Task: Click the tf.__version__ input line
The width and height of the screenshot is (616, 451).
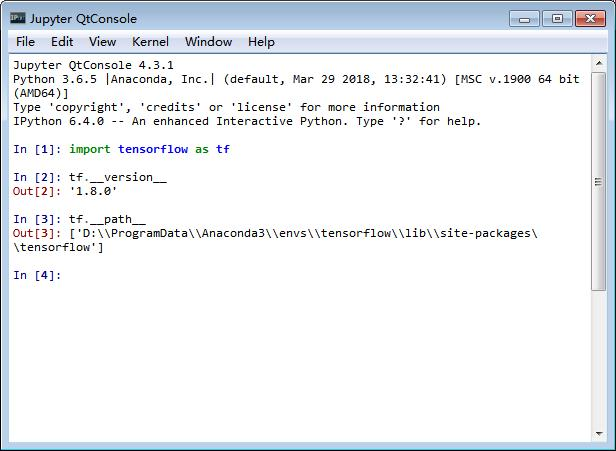Action: (x=118, y=177)
